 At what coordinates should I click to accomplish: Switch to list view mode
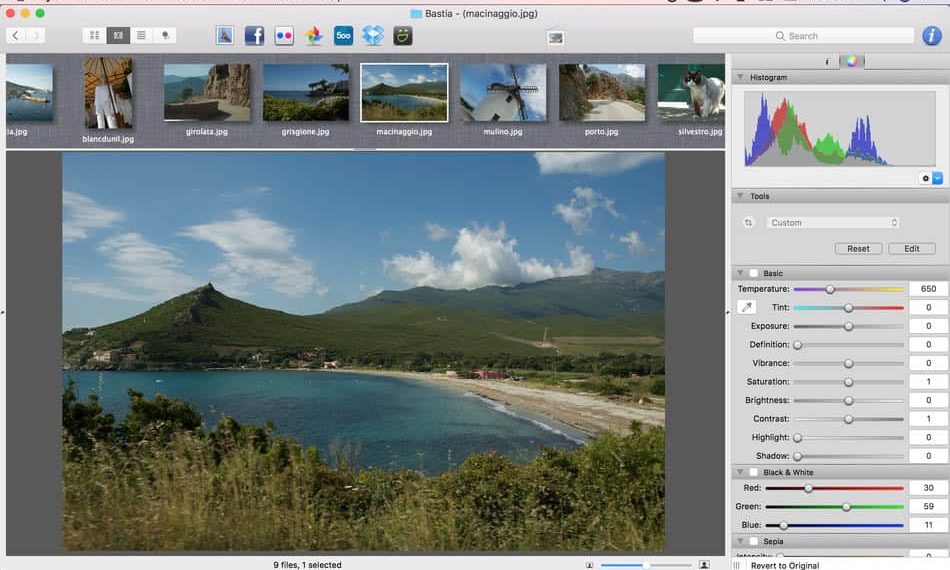pyautogui.click(x=141, y=36)
